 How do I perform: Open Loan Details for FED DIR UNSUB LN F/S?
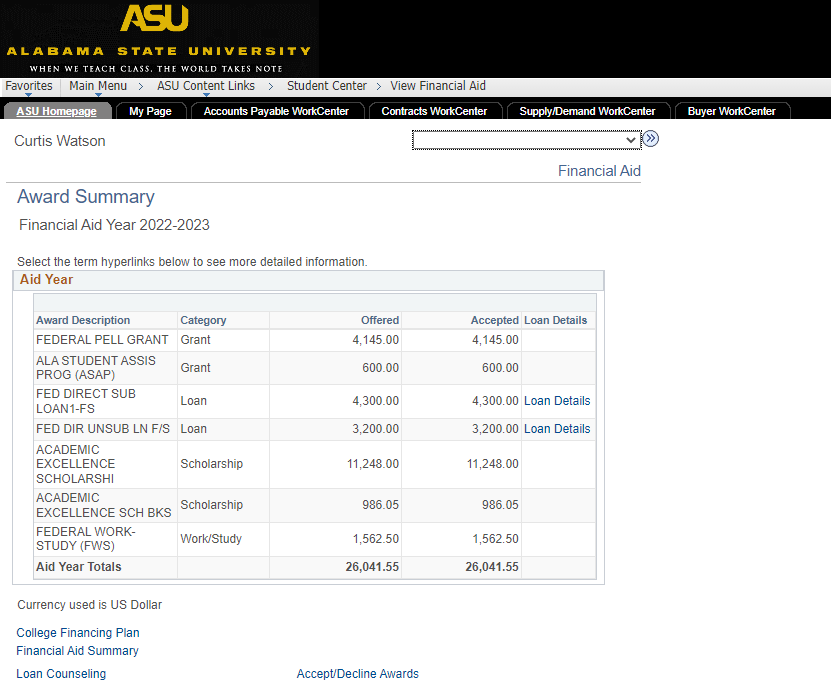point(557,429)
